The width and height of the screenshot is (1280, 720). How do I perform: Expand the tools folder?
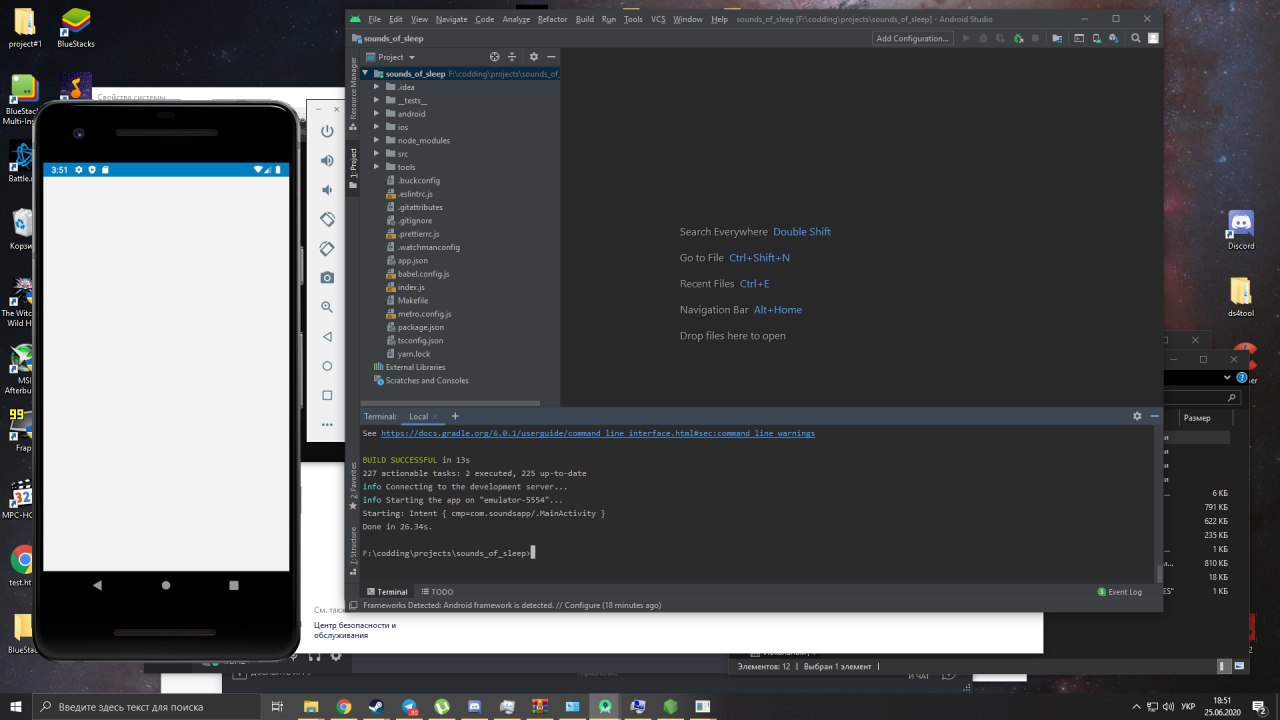tap(377, 167)
